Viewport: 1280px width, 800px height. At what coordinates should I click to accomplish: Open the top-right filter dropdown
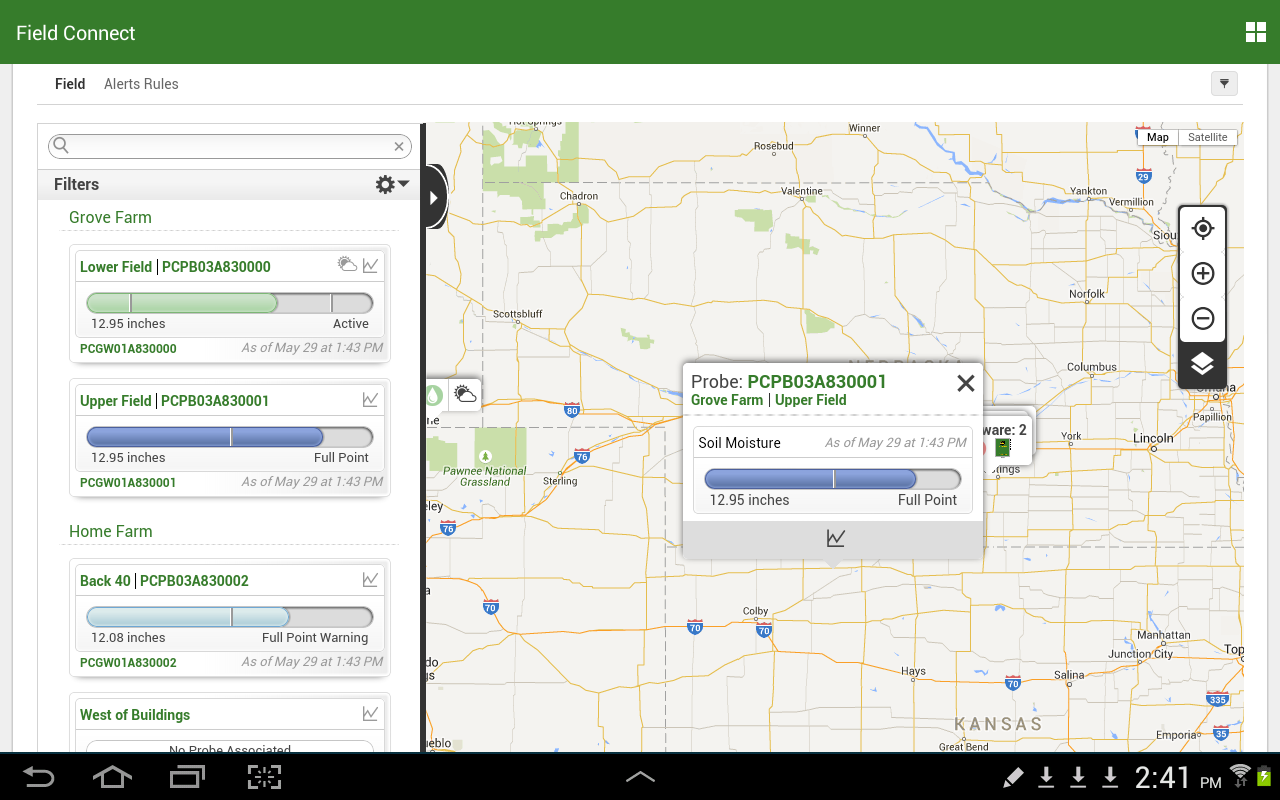pos(1224,84)
